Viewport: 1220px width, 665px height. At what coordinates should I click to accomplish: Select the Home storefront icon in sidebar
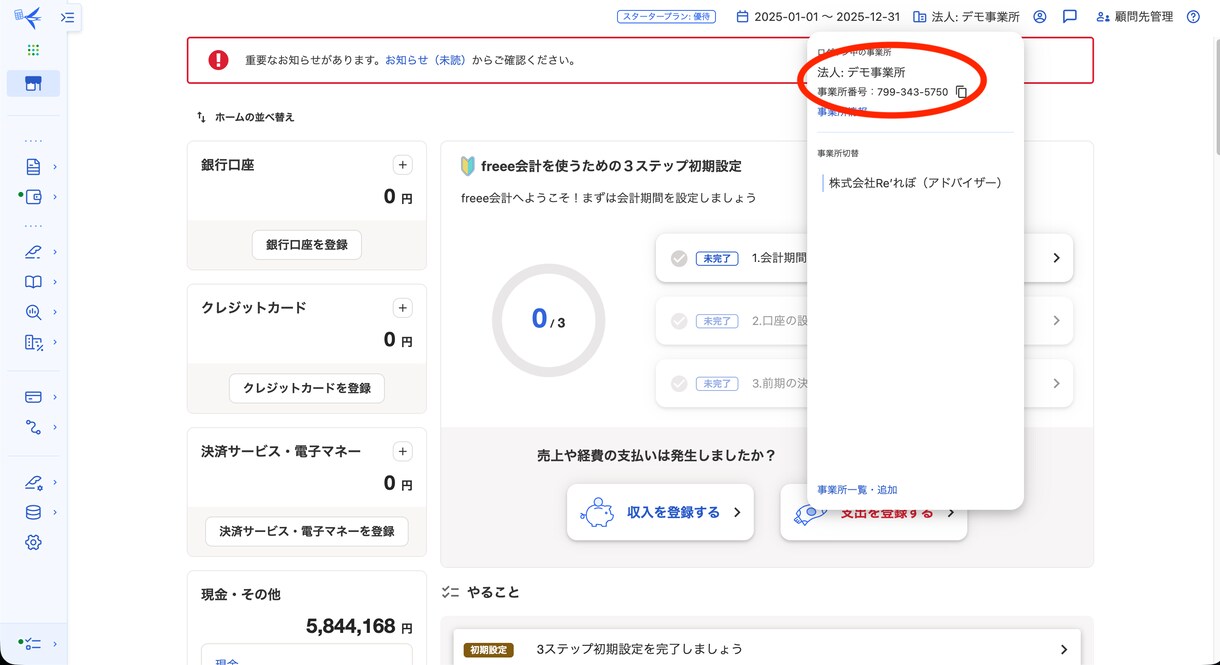[33, 83]
